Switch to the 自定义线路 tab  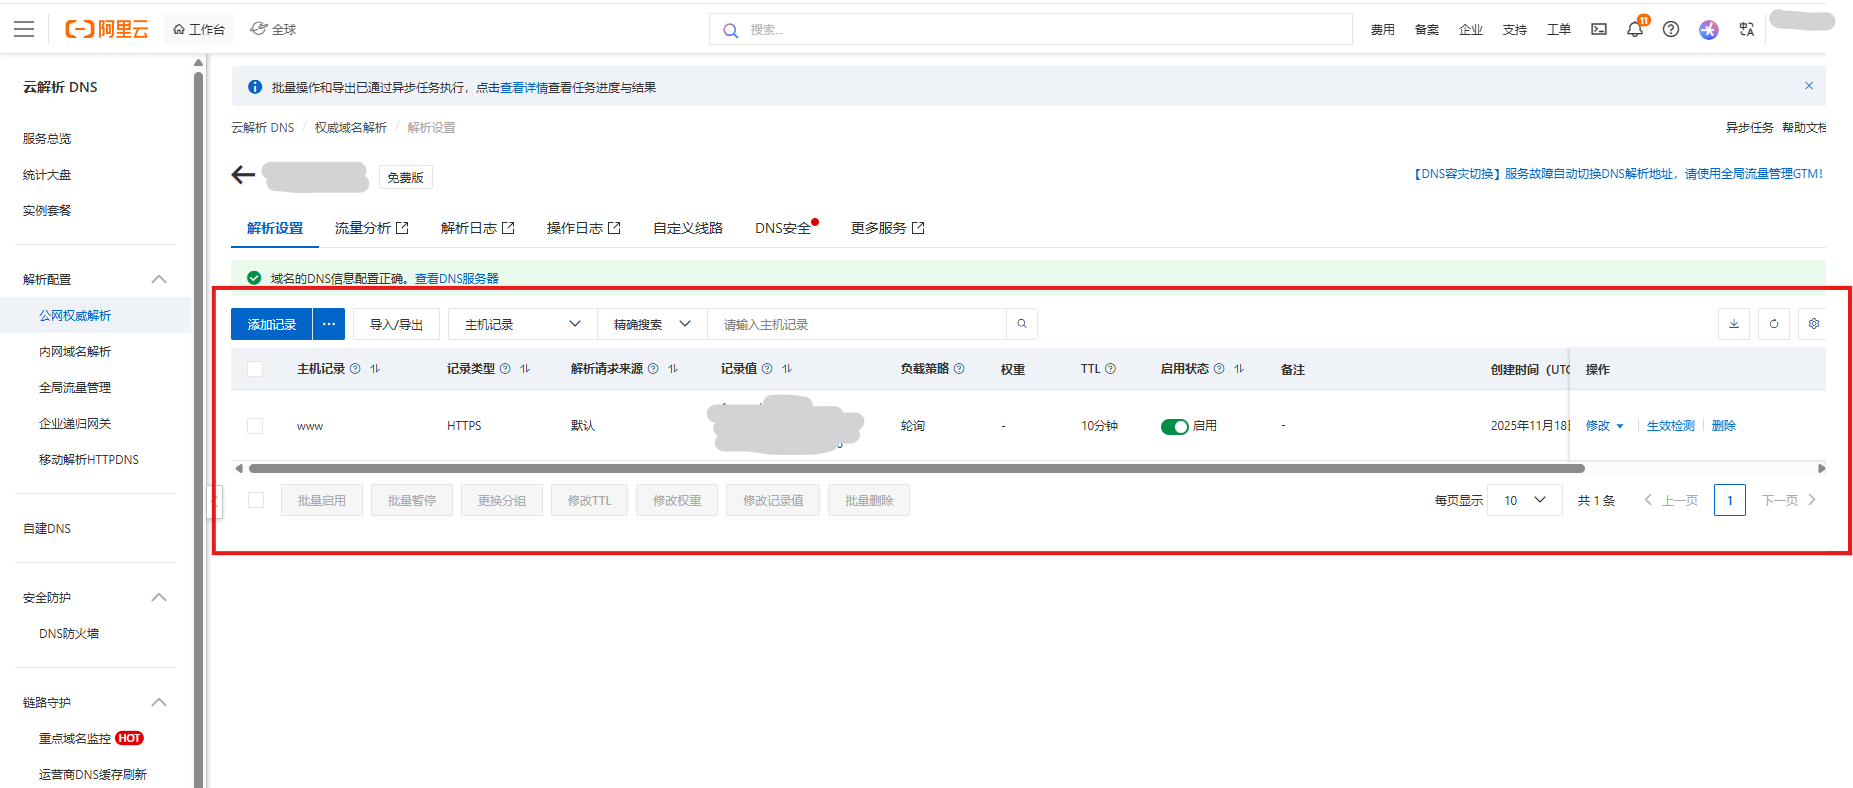click(x=688, y=228)
